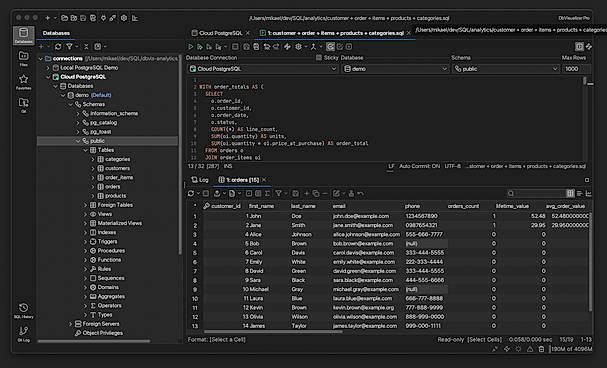Viewport: 607px width, 368px height.
Task: Switch to the Log tab
Action: [x=200, y=180]
